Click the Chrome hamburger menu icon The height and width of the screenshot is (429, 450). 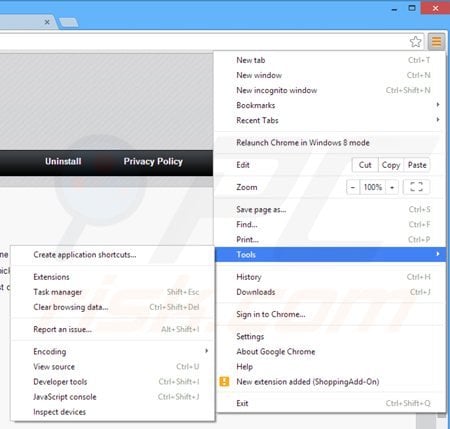click(436, 42)
